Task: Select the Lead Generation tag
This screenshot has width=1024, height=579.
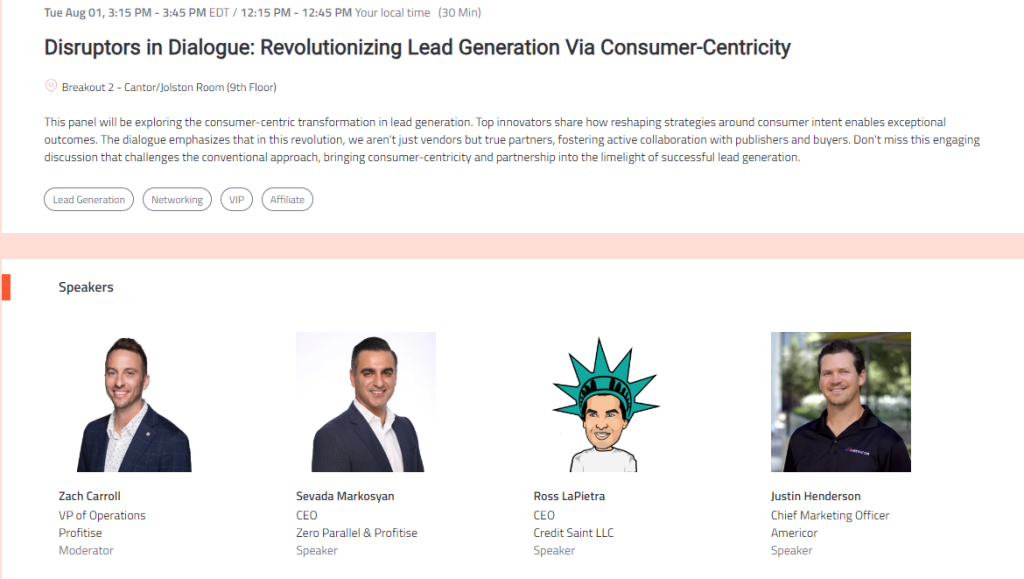Action: click(x=89, y=200)
